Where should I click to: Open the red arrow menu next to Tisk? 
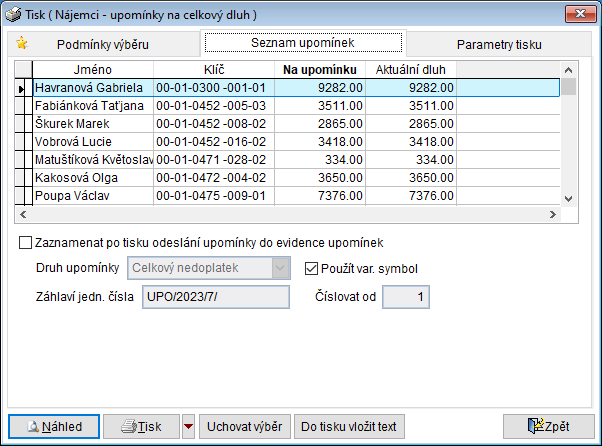point(189,427)
